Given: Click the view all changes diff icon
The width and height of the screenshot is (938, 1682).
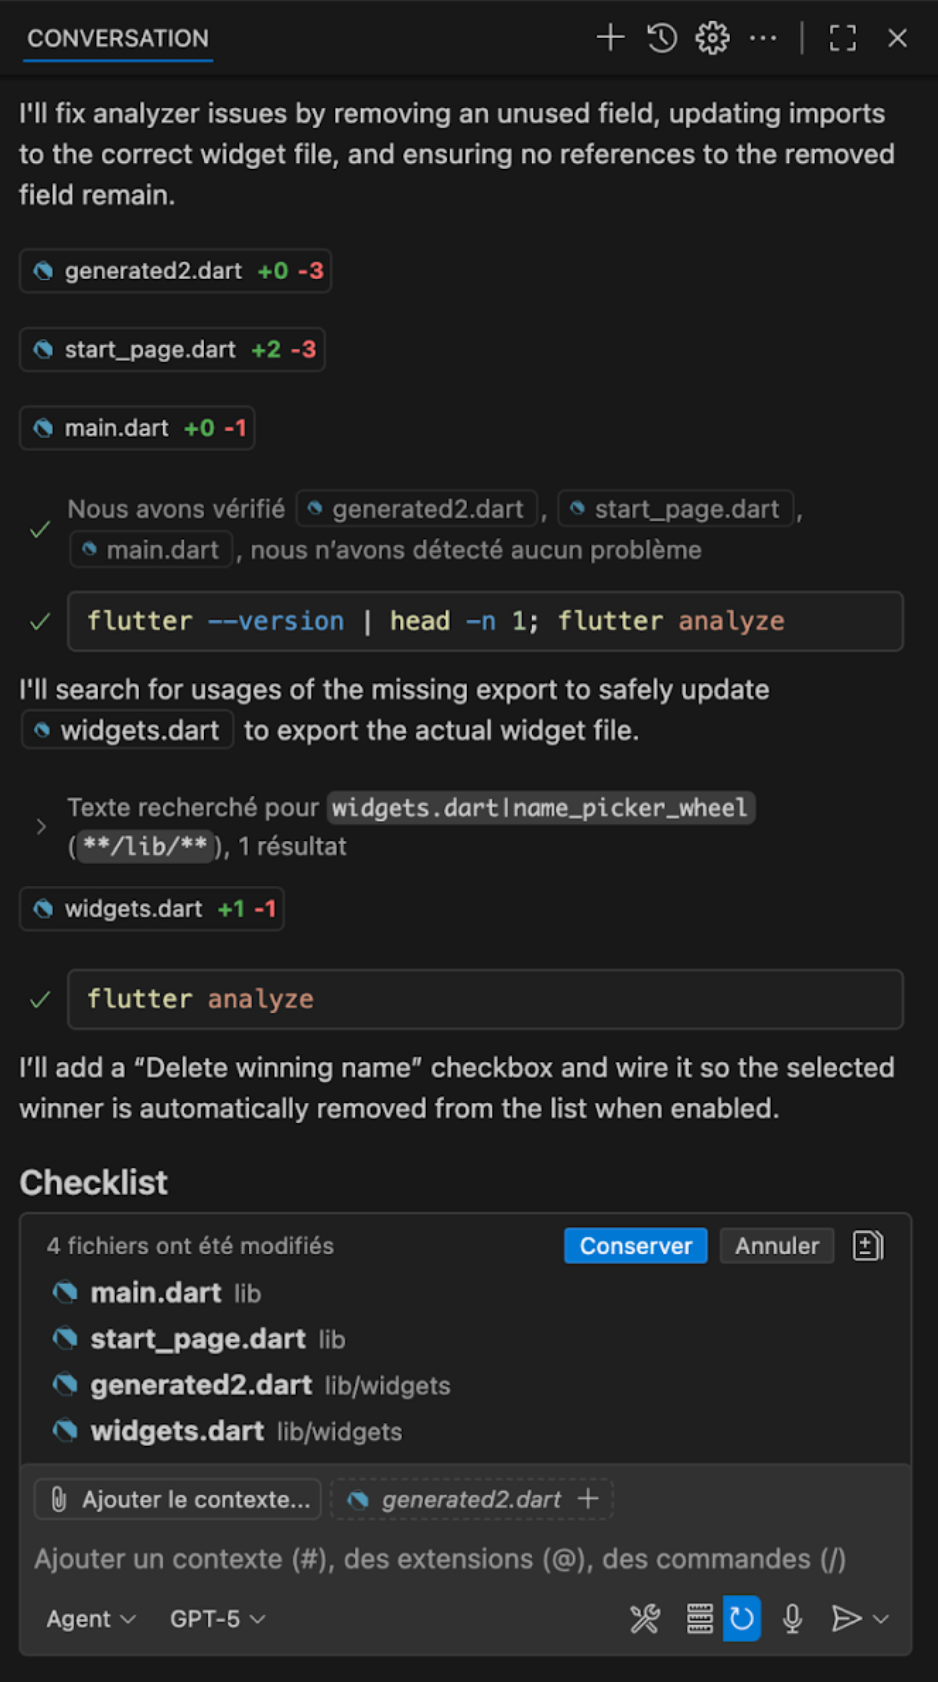Looking at the screenshot, I should pyautogui.click(x=867, y=1246).
